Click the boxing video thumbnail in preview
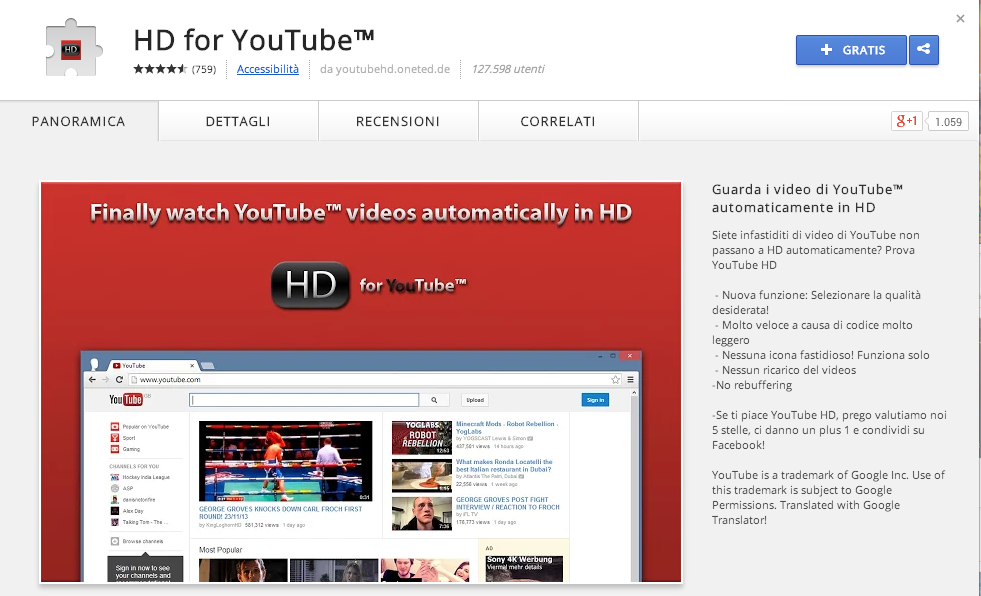 coord(285,461)
